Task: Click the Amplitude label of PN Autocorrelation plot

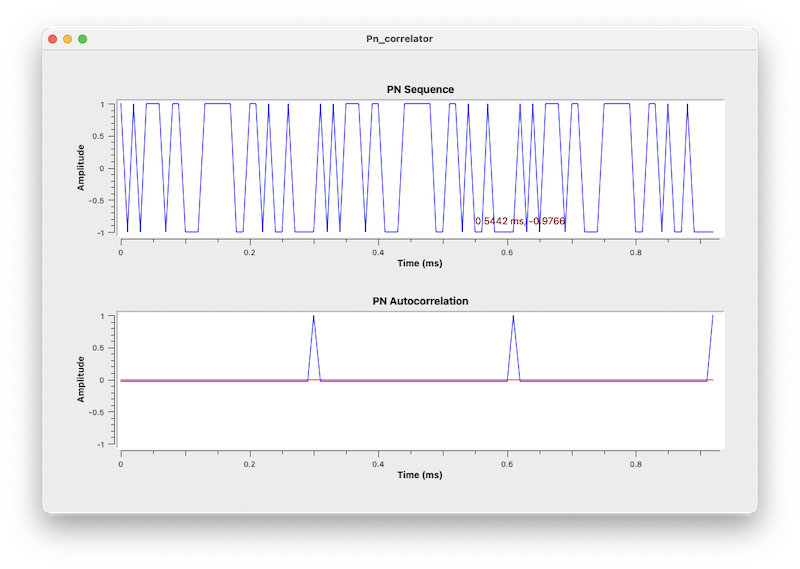Action: (x=81, y=379)
